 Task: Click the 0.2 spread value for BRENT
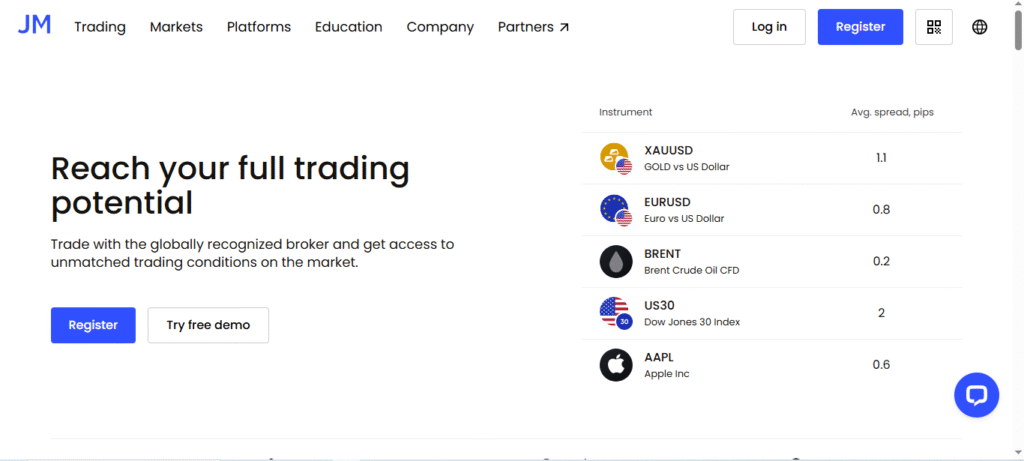click(881, 261)
